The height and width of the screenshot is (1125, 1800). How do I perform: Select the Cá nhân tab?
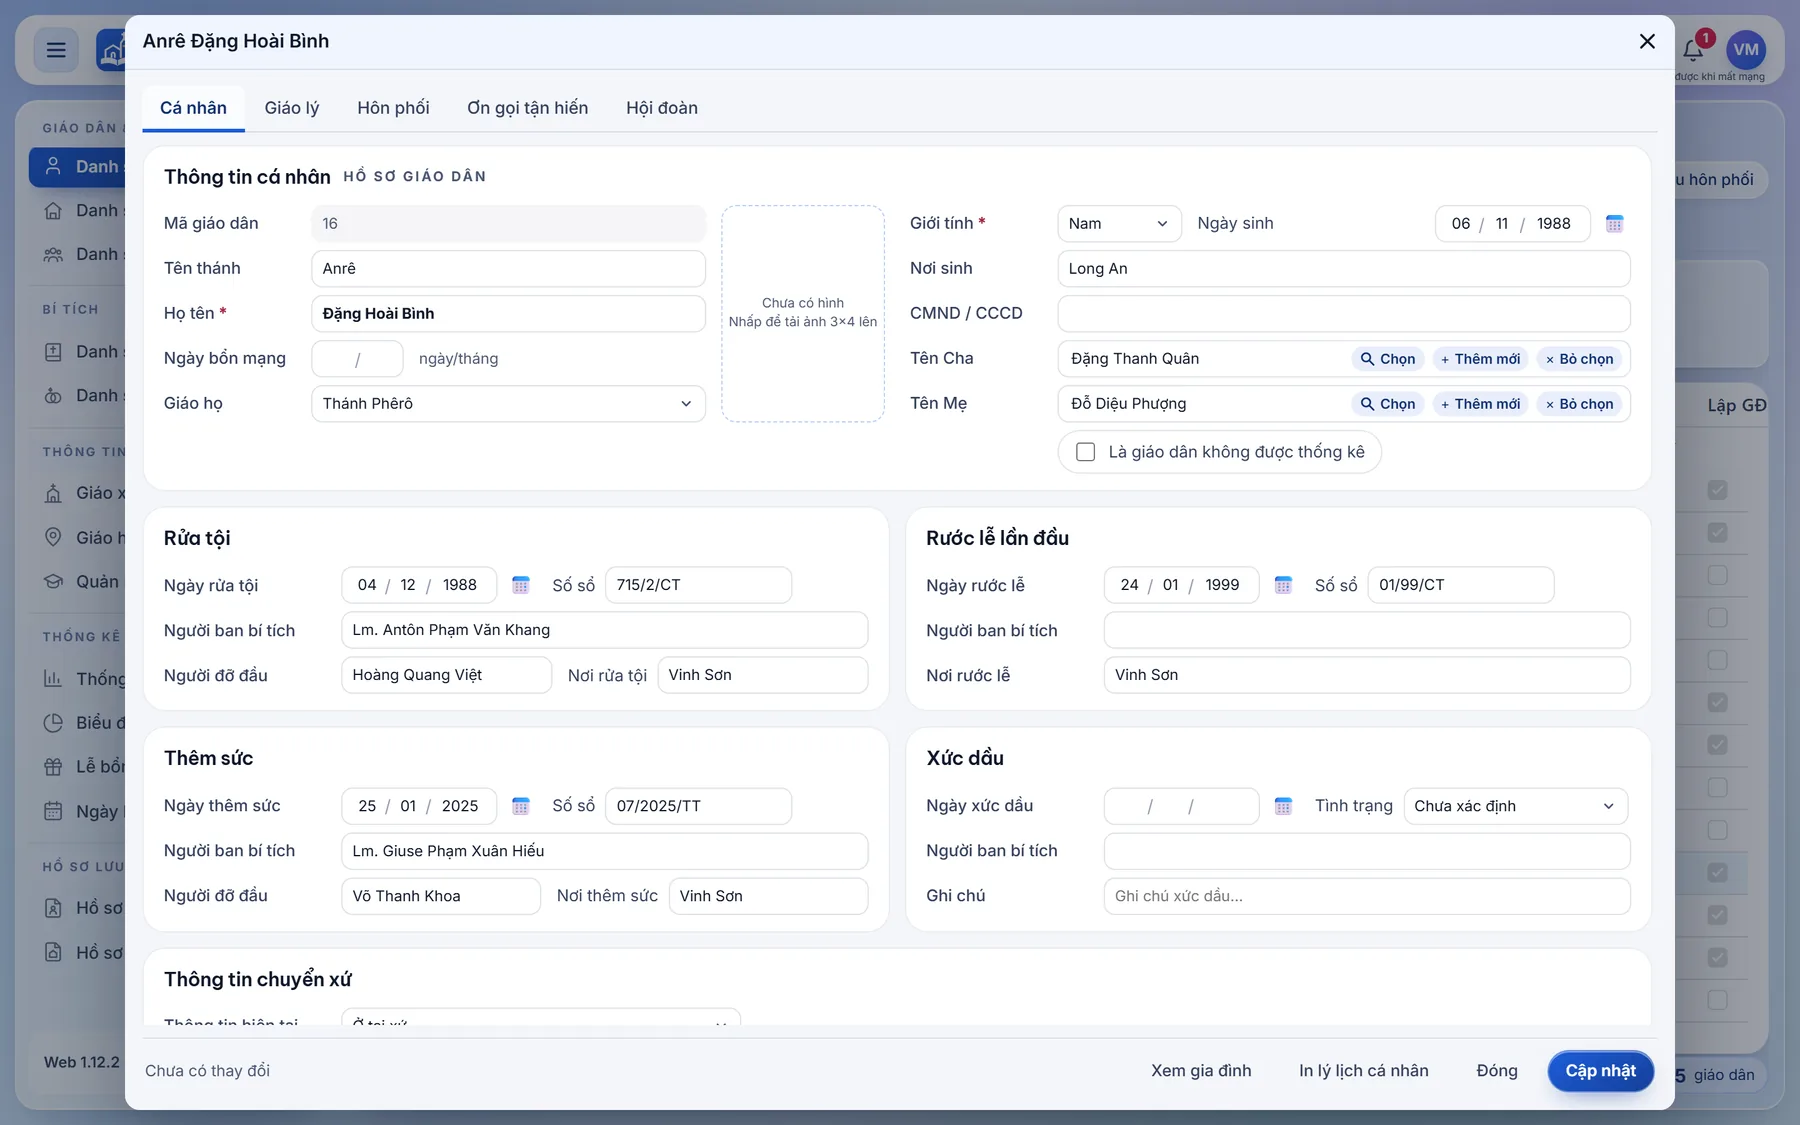193,108
